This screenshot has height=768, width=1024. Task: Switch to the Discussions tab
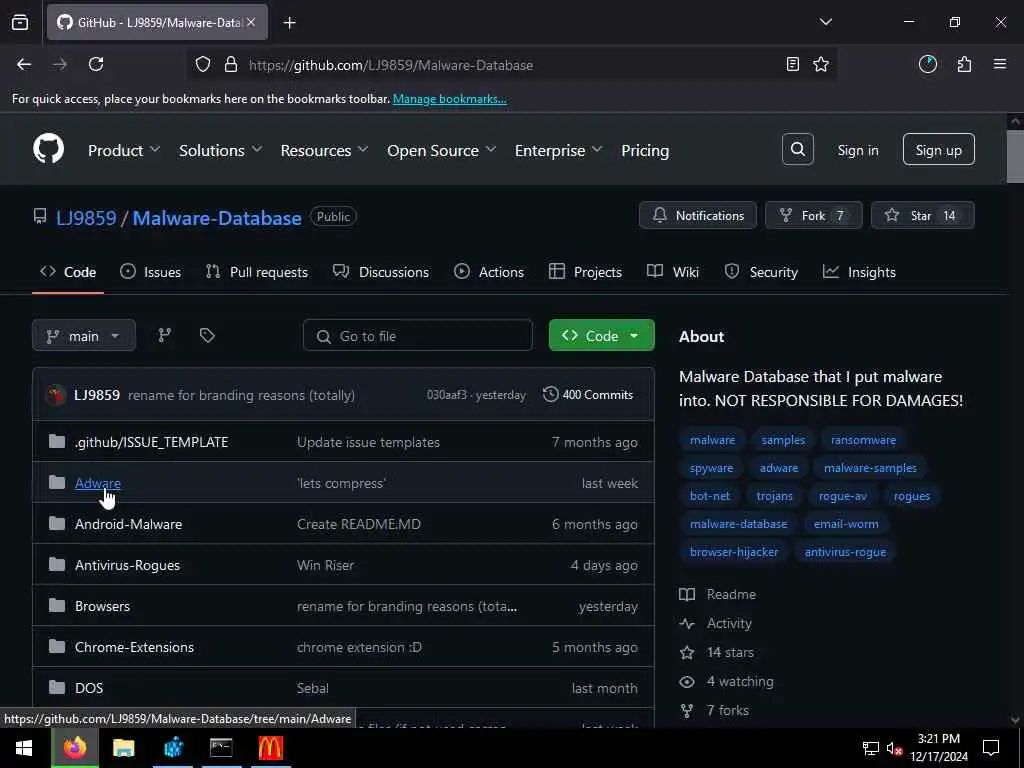pos(381,272)
